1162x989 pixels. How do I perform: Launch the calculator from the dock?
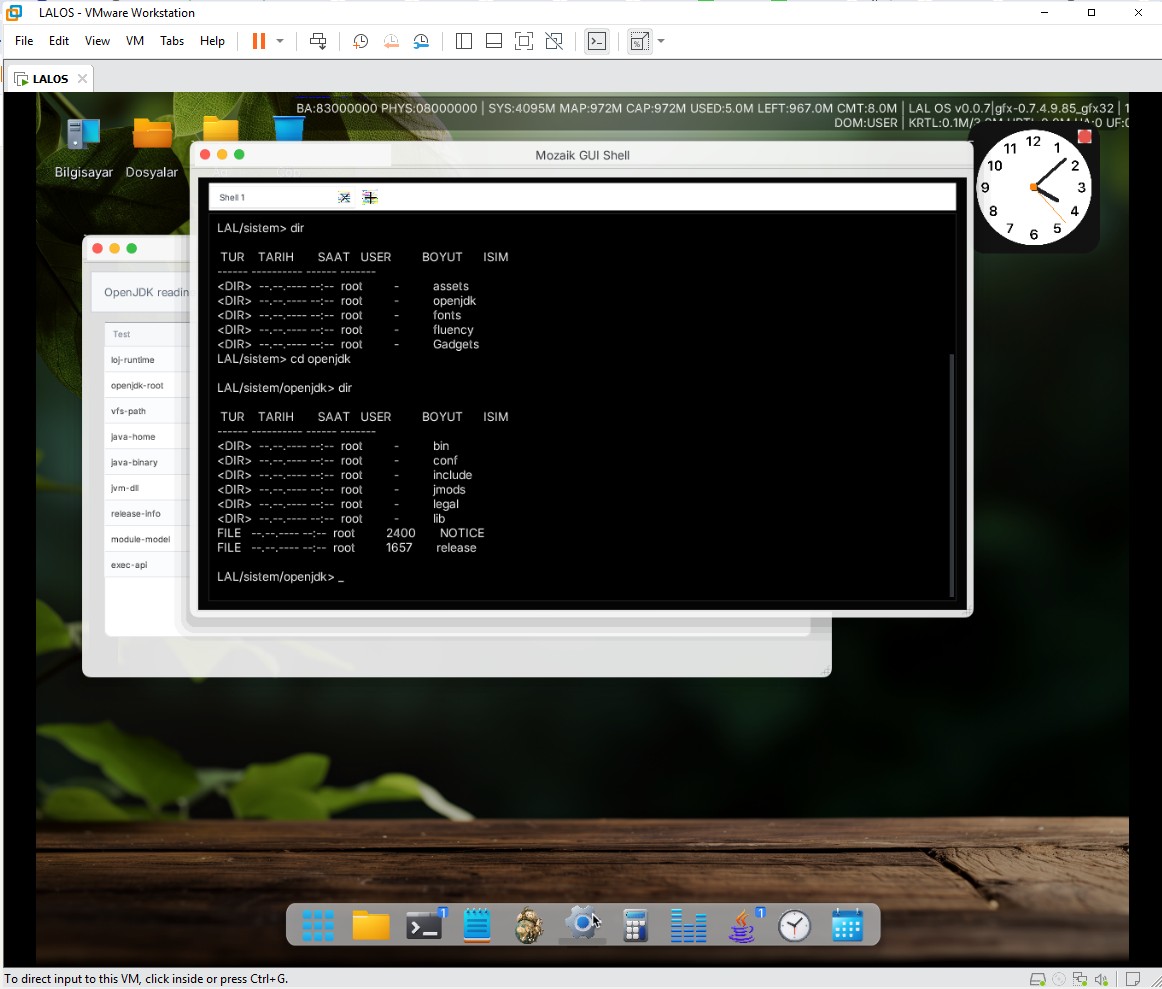point(635,925)
